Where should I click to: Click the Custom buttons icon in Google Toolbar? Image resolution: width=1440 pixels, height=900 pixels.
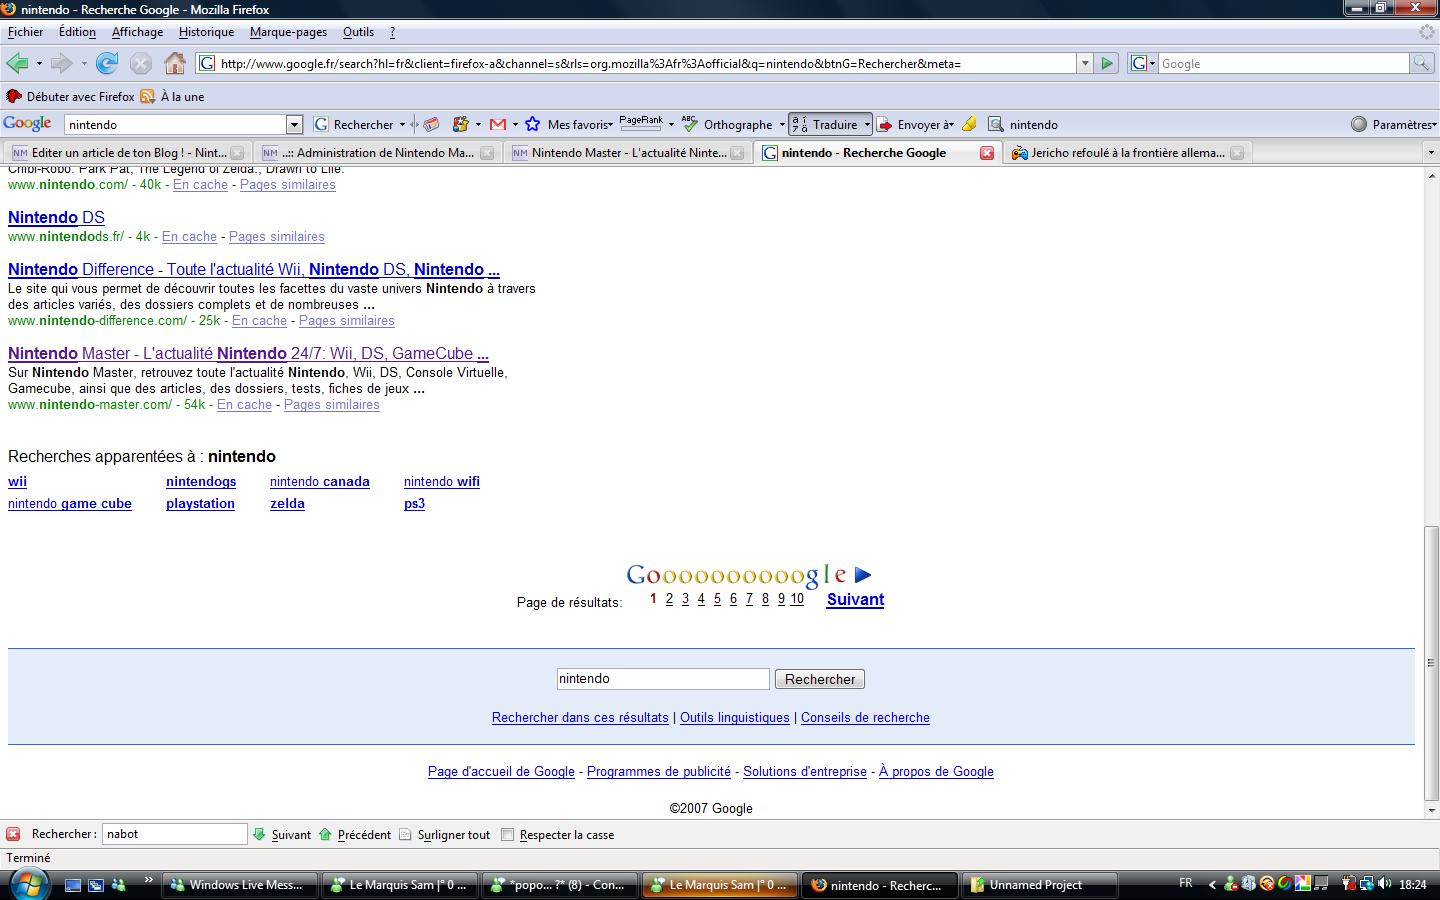[x=461, y=125]
